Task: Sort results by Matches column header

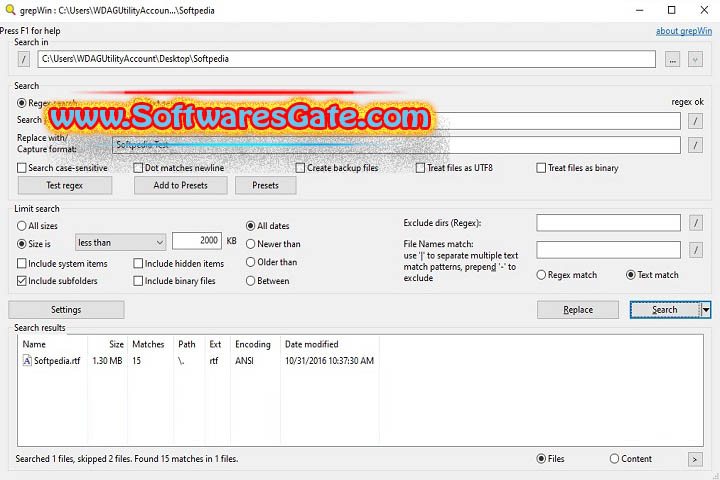Action: click(x=148, y=344)
